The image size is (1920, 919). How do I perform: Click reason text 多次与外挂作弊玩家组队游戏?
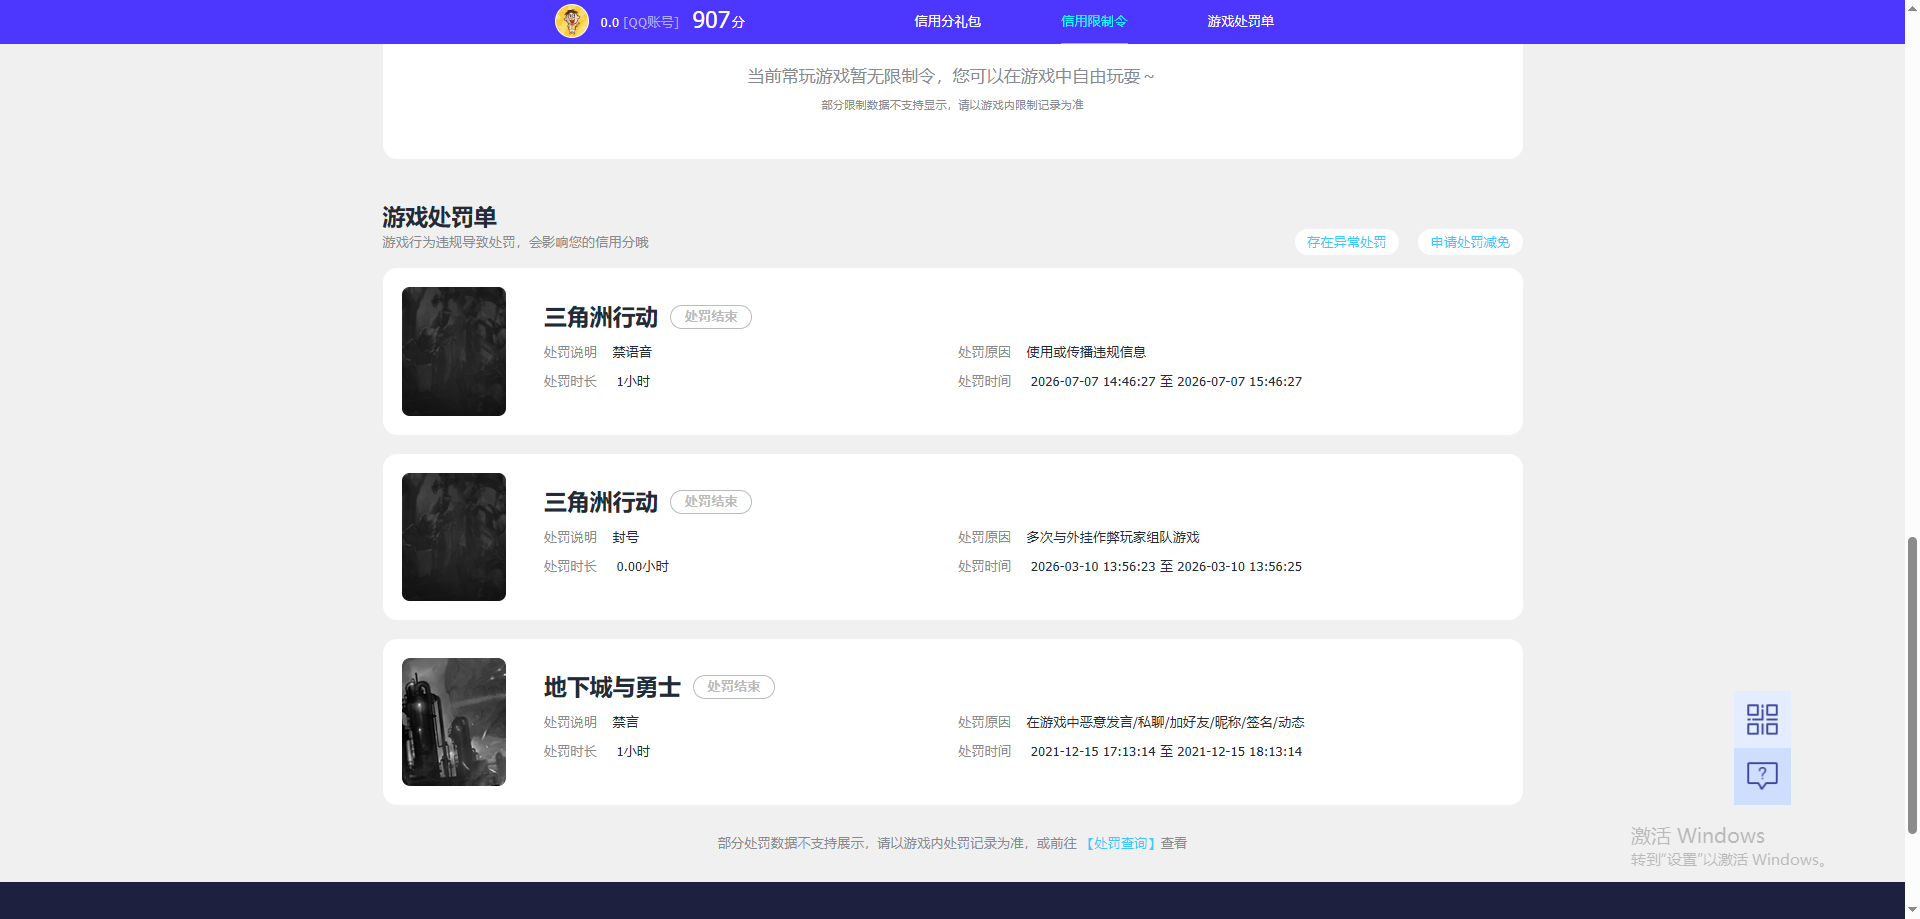coord(1113,537)
